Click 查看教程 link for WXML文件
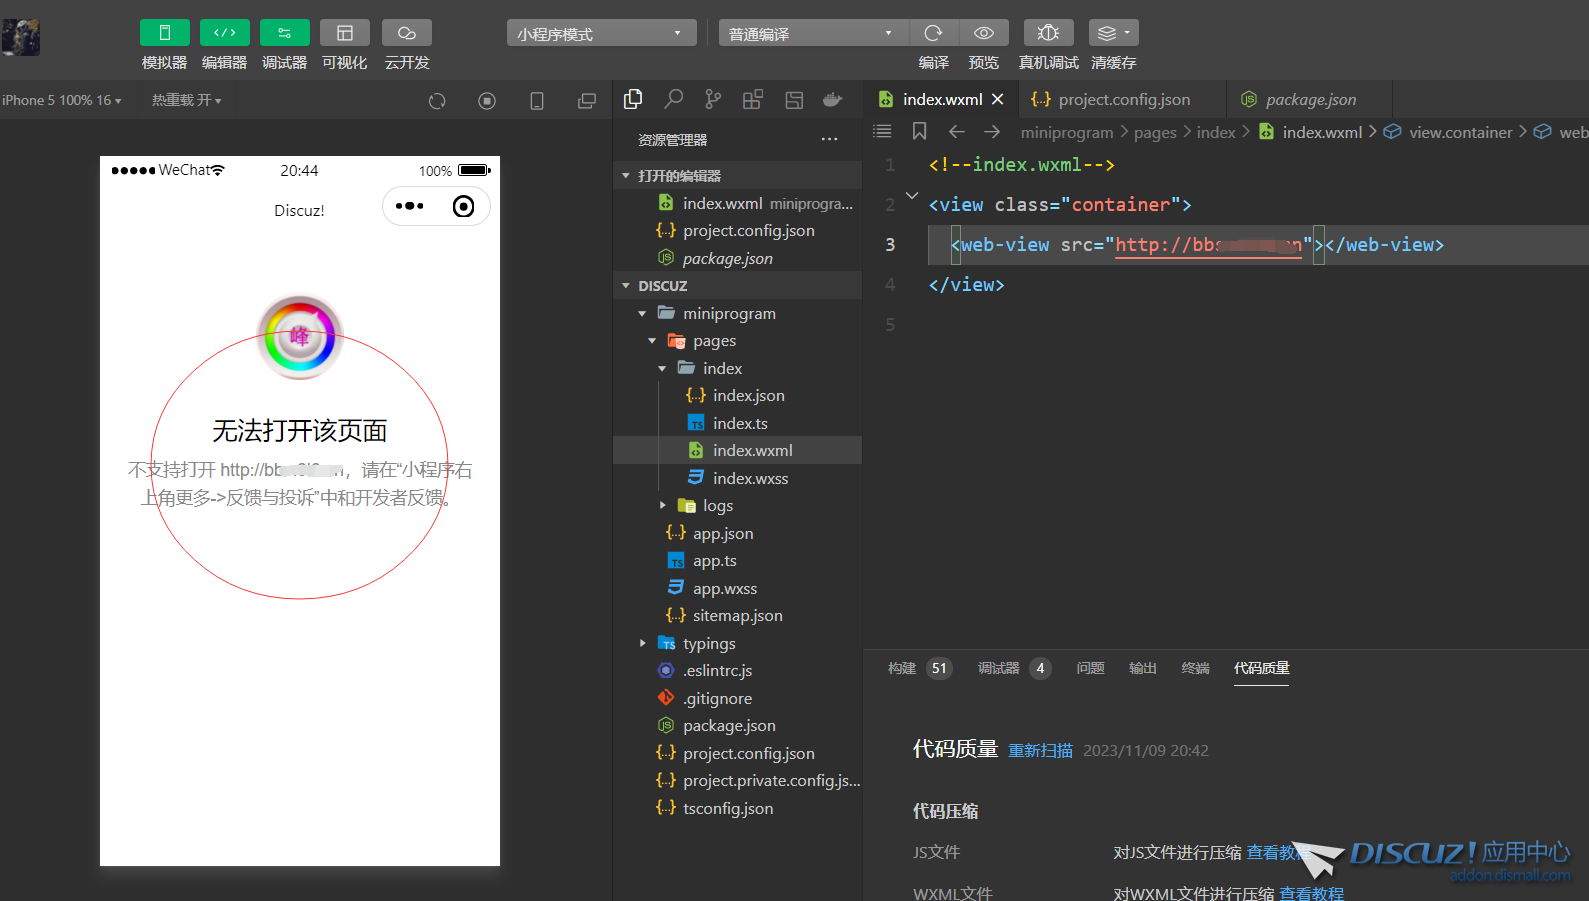Viewport: 1589px width, 901px height. (x=1311, y=893)
